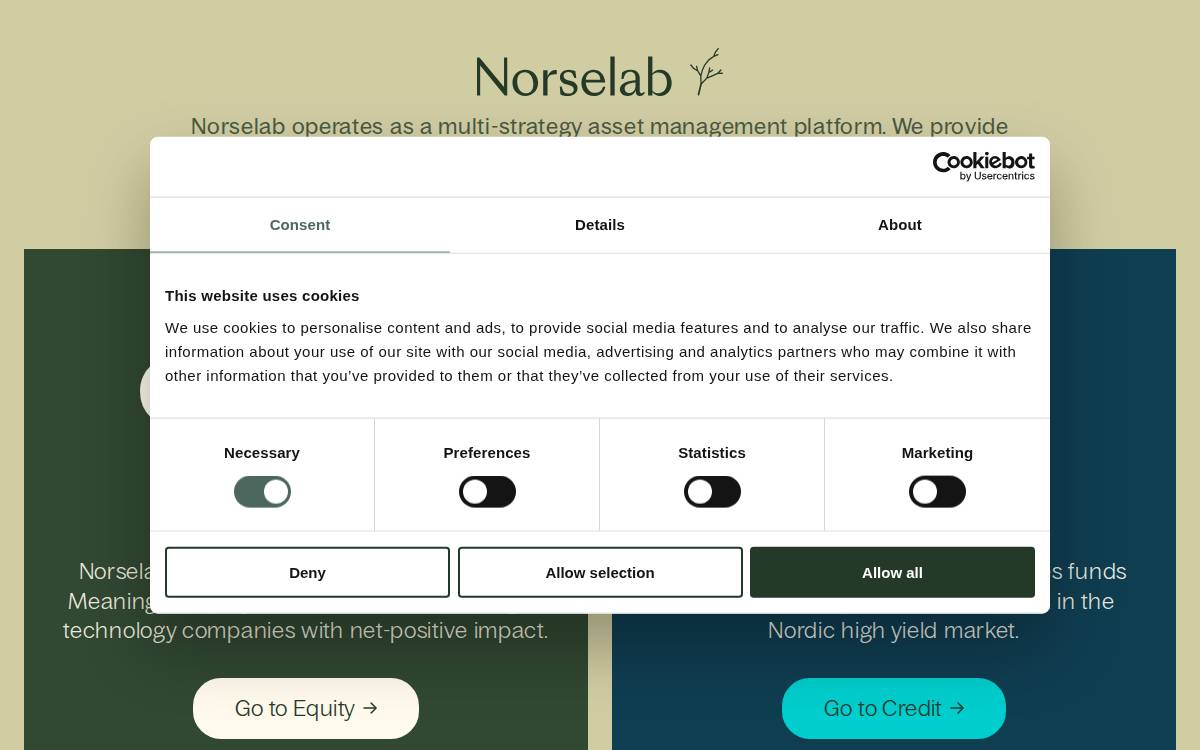The image size is (1200, 750).
Task: Click 'technology companies with net-positive impact.' text
Action: tap(306, 631)
